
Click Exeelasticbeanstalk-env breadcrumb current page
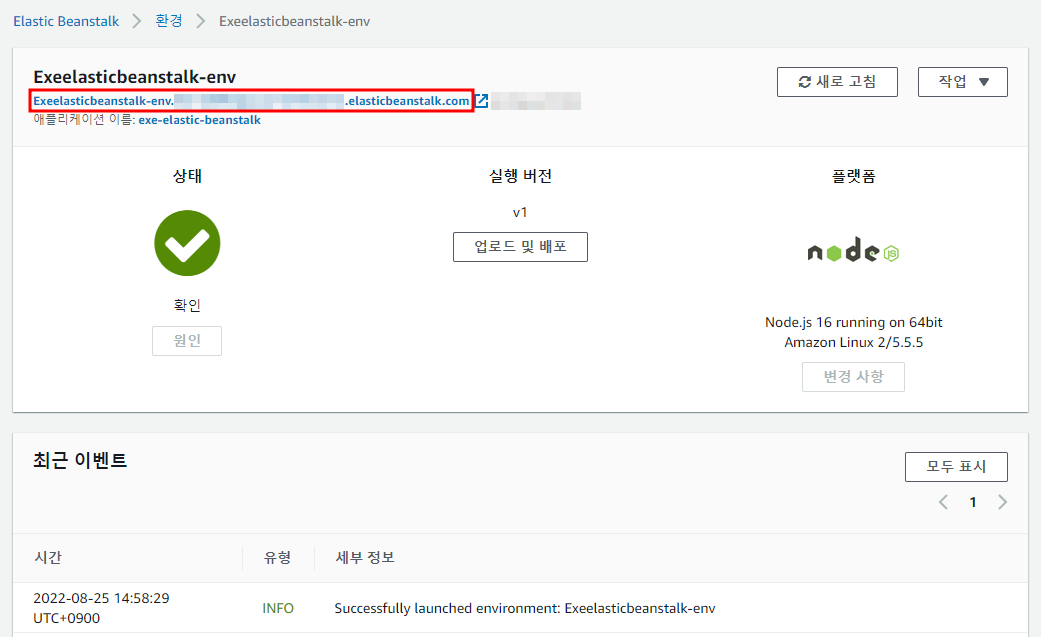(x=294, y=21)
